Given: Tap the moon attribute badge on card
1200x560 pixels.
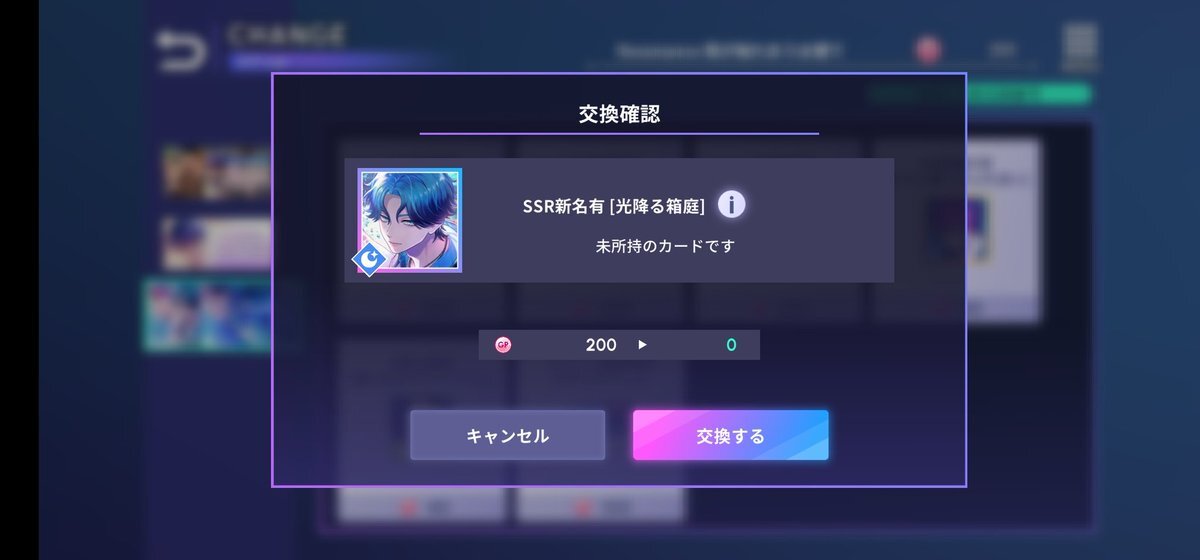Looking at the screenshot, I should [x=370, y=260].
